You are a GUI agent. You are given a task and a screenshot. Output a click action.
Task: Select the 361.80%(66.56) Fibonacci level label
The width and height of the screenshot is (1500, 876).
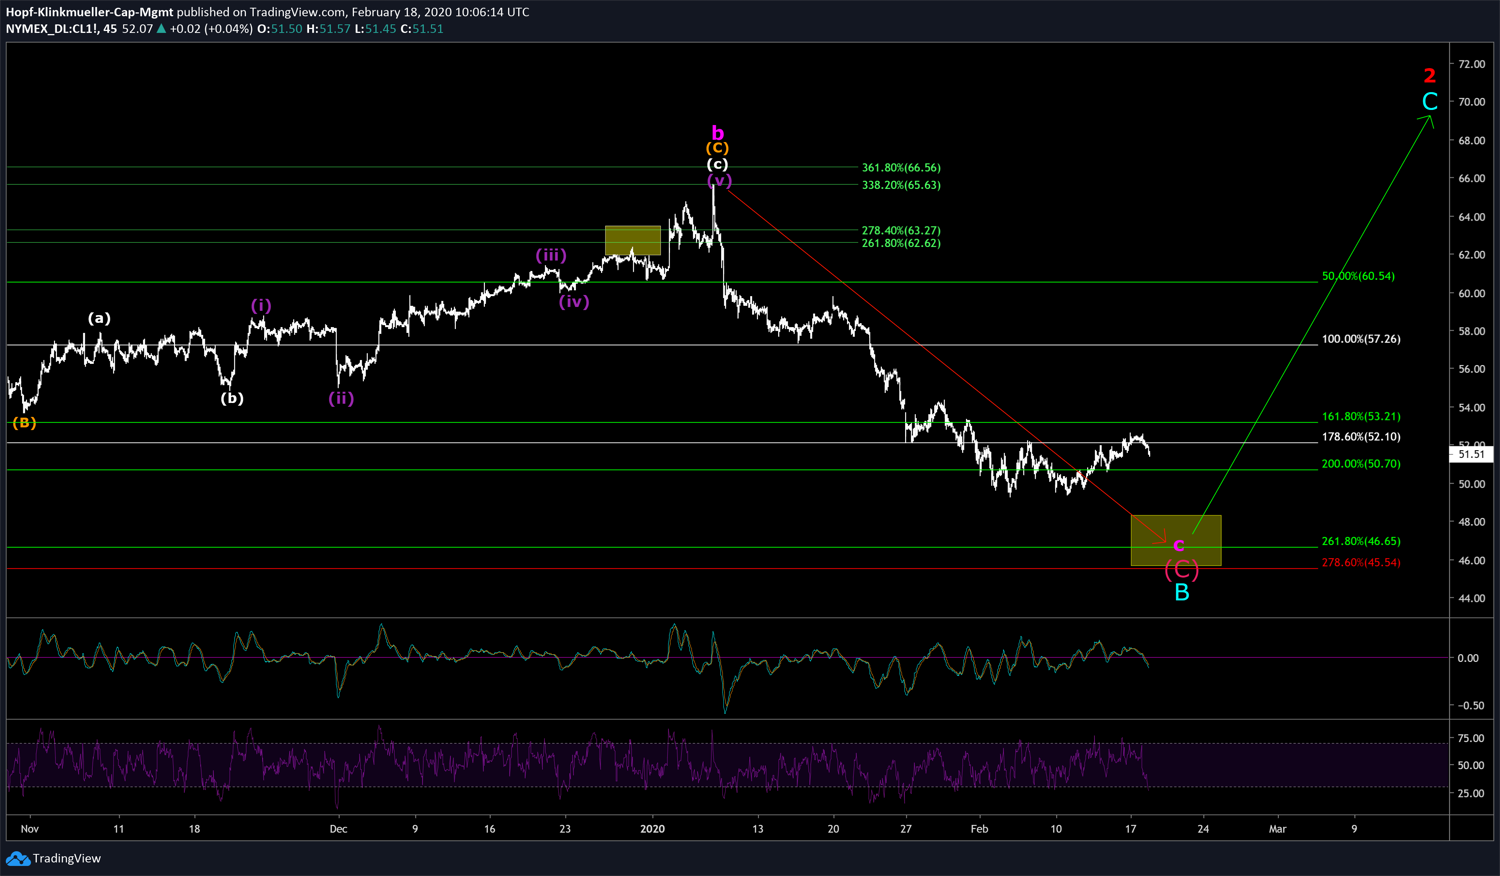900,168
